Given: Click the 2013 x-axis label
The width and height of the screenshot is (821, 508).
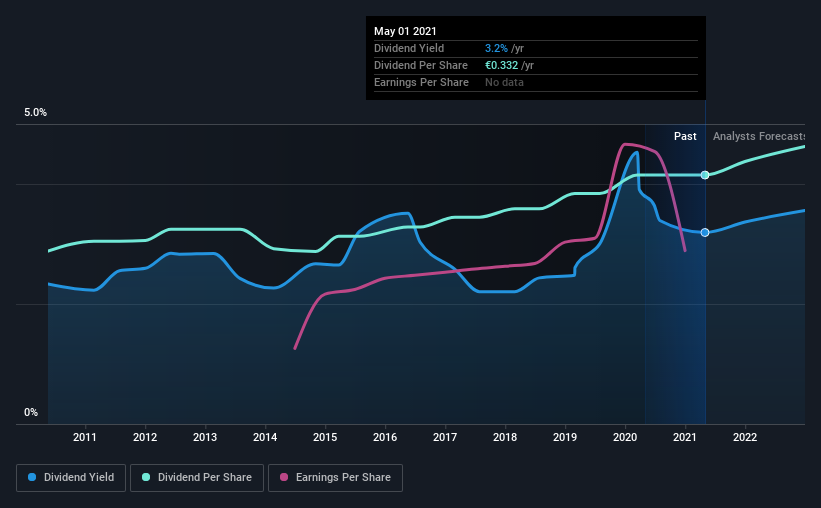Looking at the screenshot, I should (205, 437).
